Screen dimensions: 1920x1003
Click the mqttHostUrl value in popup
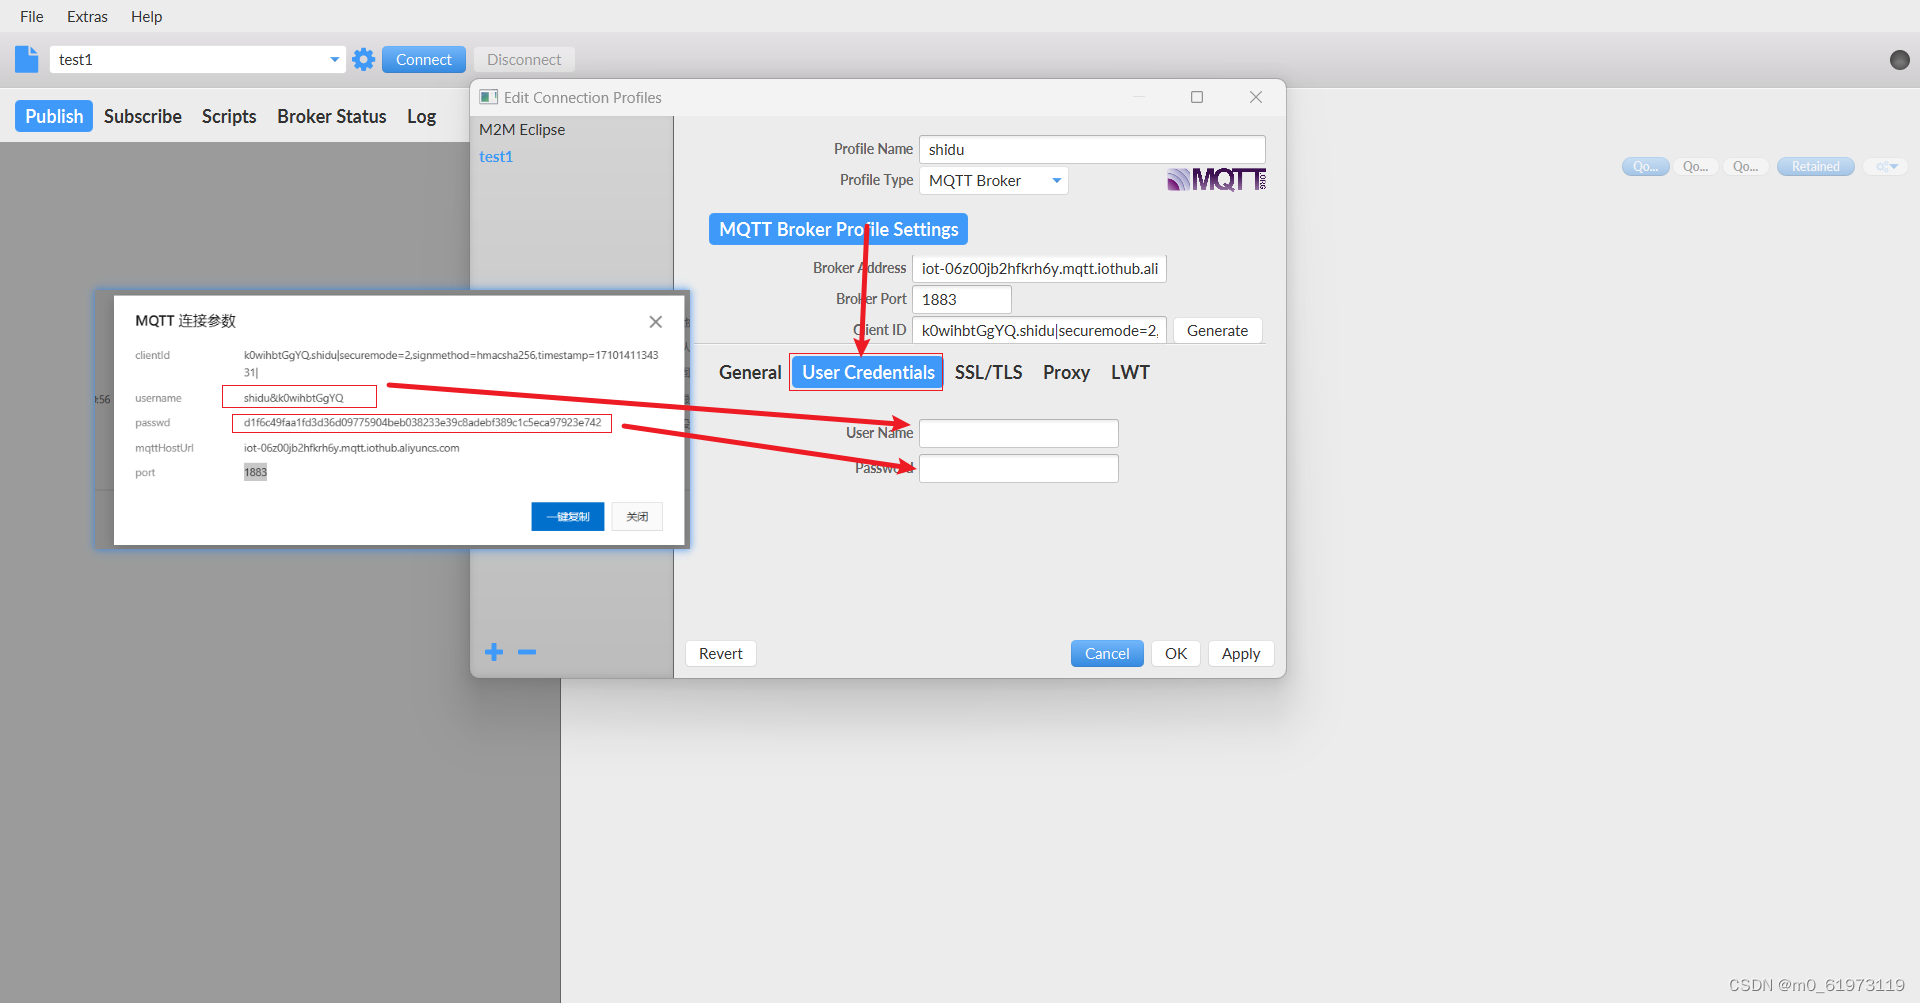[352, 447]
